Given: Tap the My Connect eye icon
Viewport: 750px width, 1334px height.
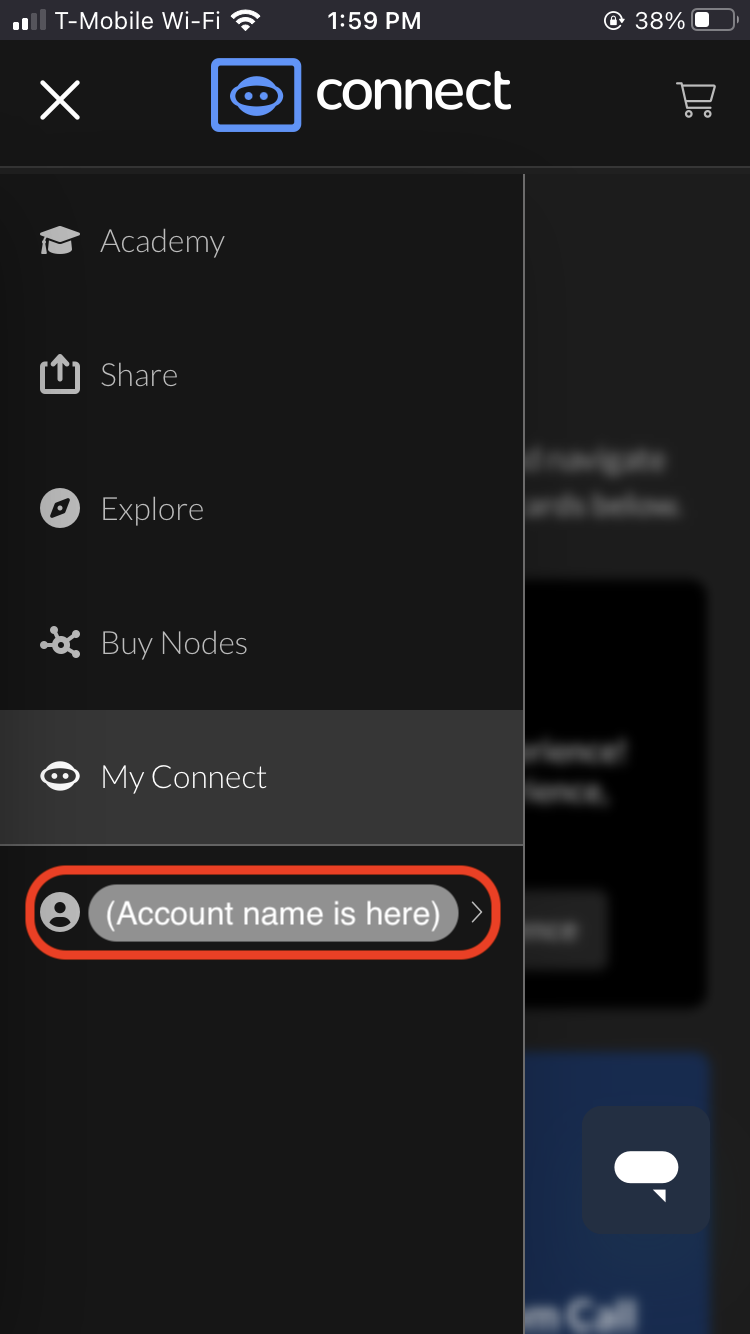Looking at the screenshot, I should coord(59,777).
